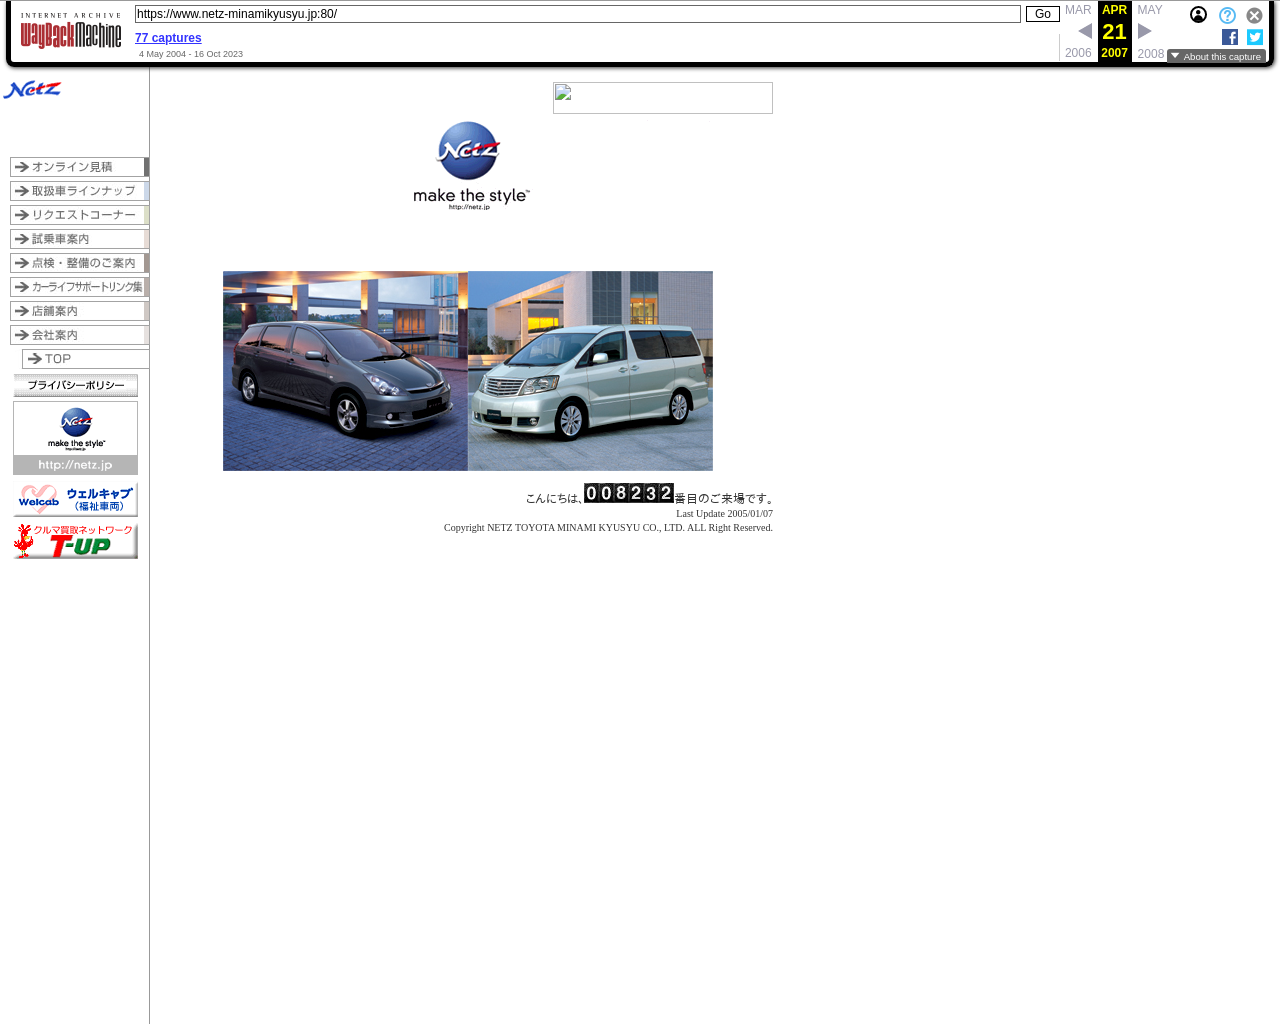Go to next capture arrow
The height and width of the screenshot is (1024, 1280).
tap(1145, 31)
